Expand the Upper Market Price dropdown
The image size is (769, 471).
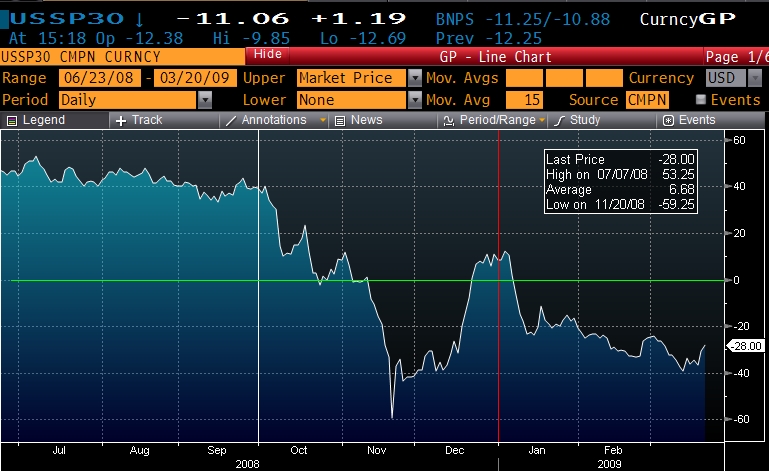tap(414, 78)
